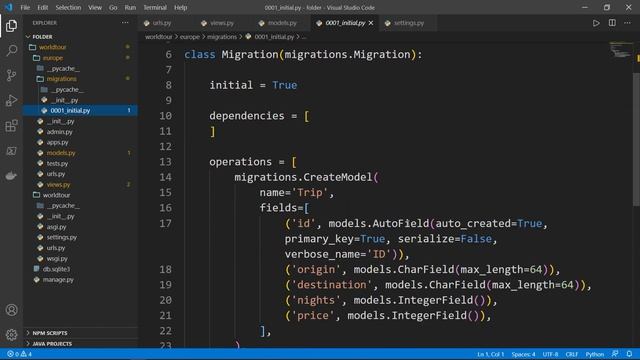Open the View menu
The height and width of the screenshot is (360, 640).
[x=95, y=7]
